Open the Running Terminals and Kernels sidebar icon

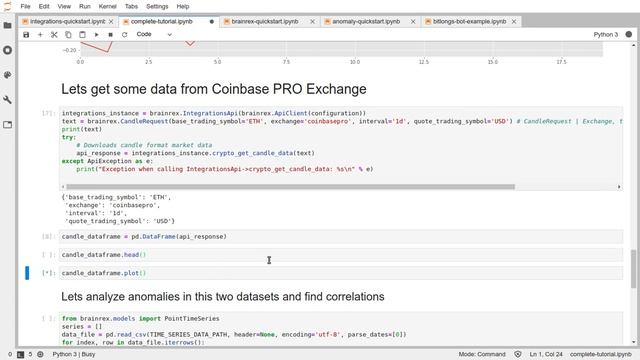[7, 50]
